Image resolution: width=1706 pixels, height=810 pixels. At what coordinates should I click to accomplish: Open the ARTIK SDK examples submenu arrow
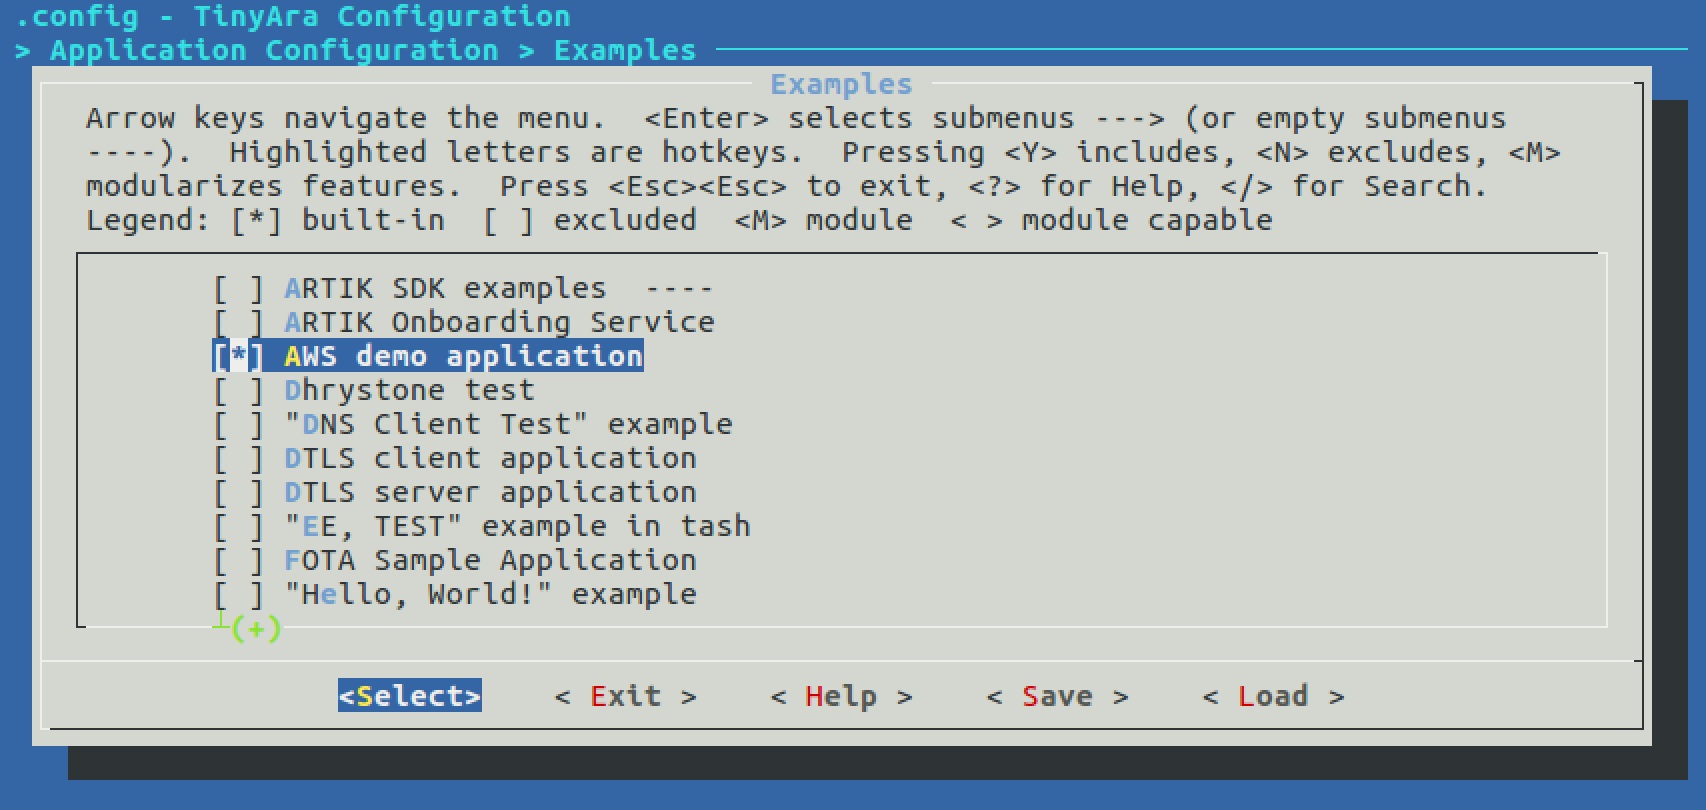pyautogui.click(x=679, y=289)
